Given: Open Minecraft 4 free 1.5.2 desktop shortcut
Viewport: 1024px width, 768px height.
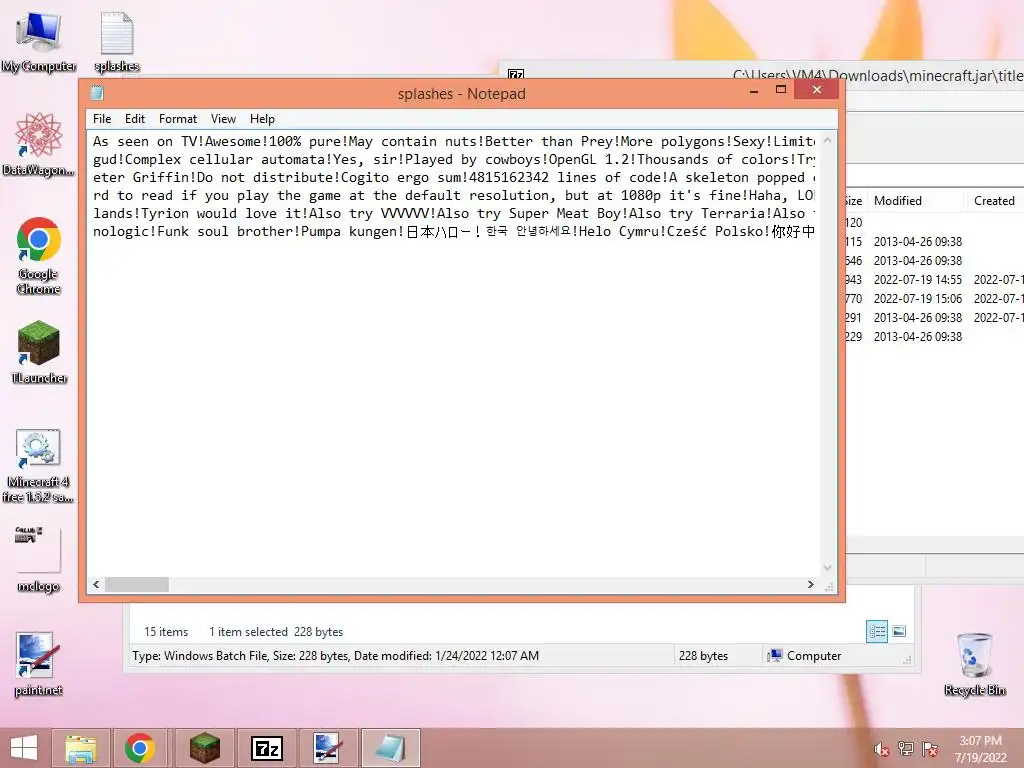Looking at the screenshot, I should [x=38, y=466].
